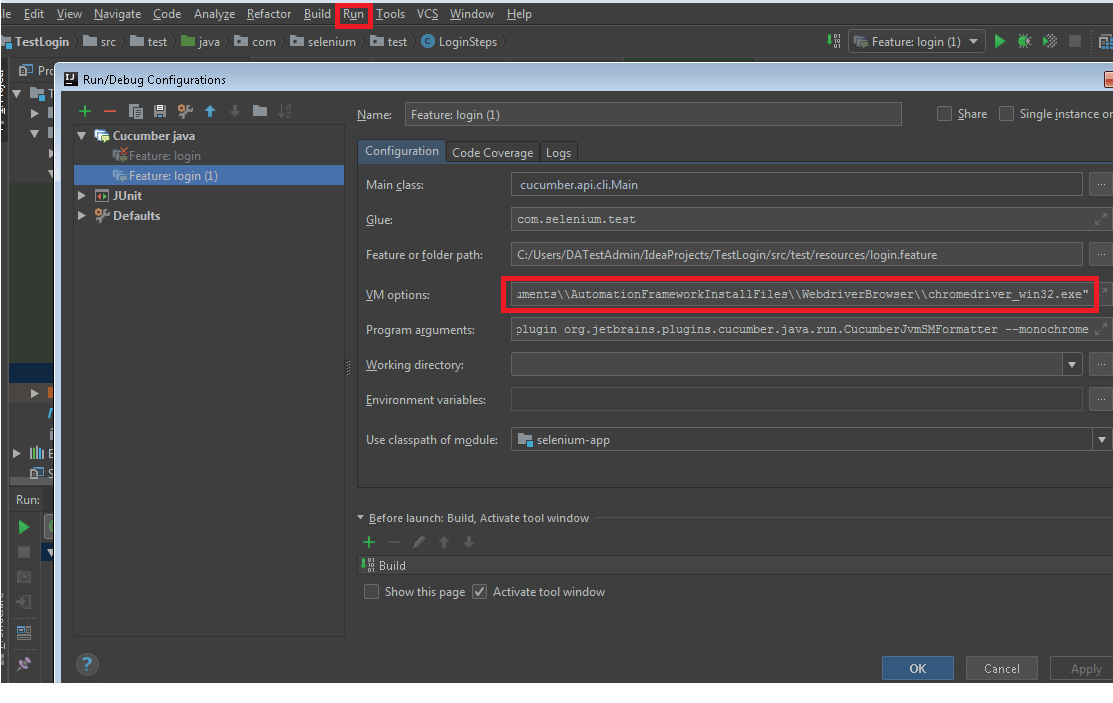Run tests with coverage icon
Image resolution: width=1113 pixels, height=703 pixels.
click(x=1048, y=40)
